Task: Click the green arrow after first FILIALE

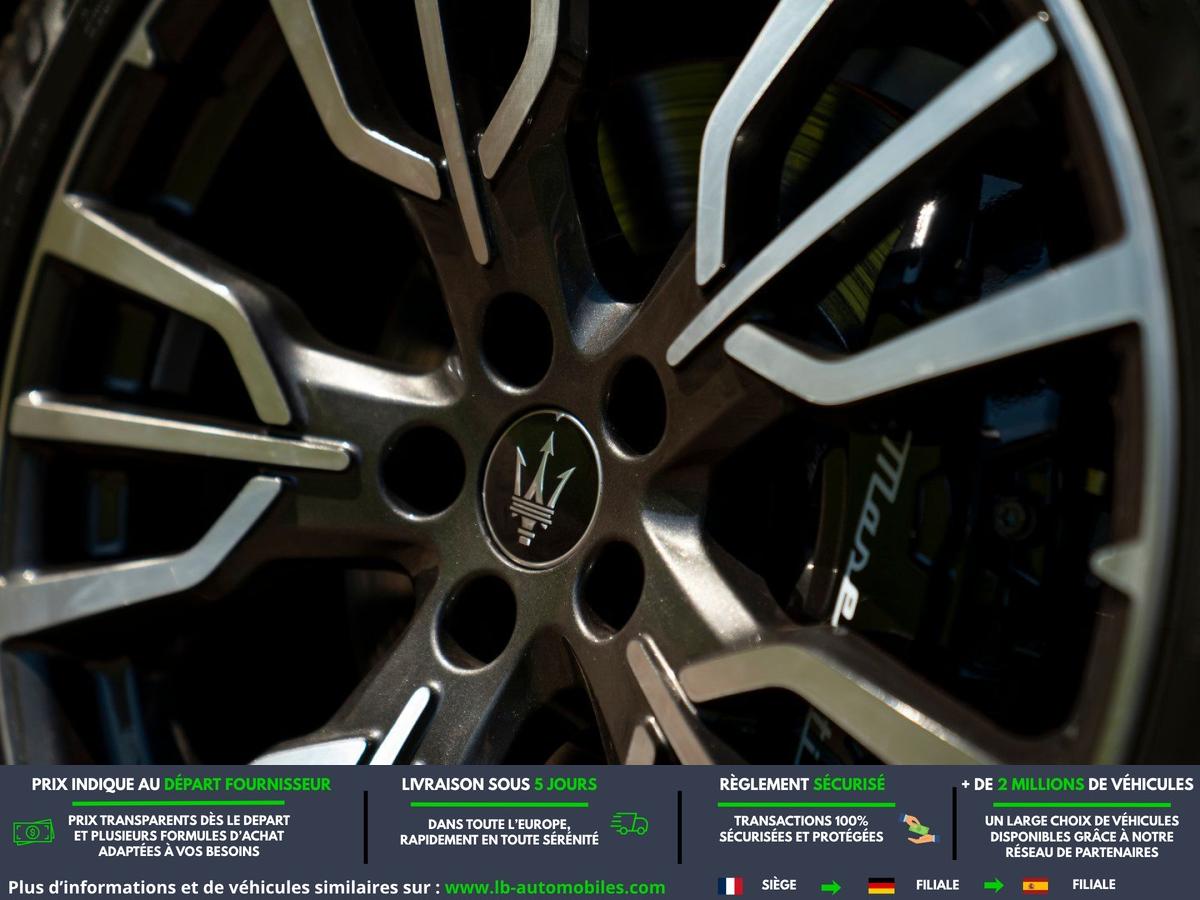Action: tap(994, 885)
